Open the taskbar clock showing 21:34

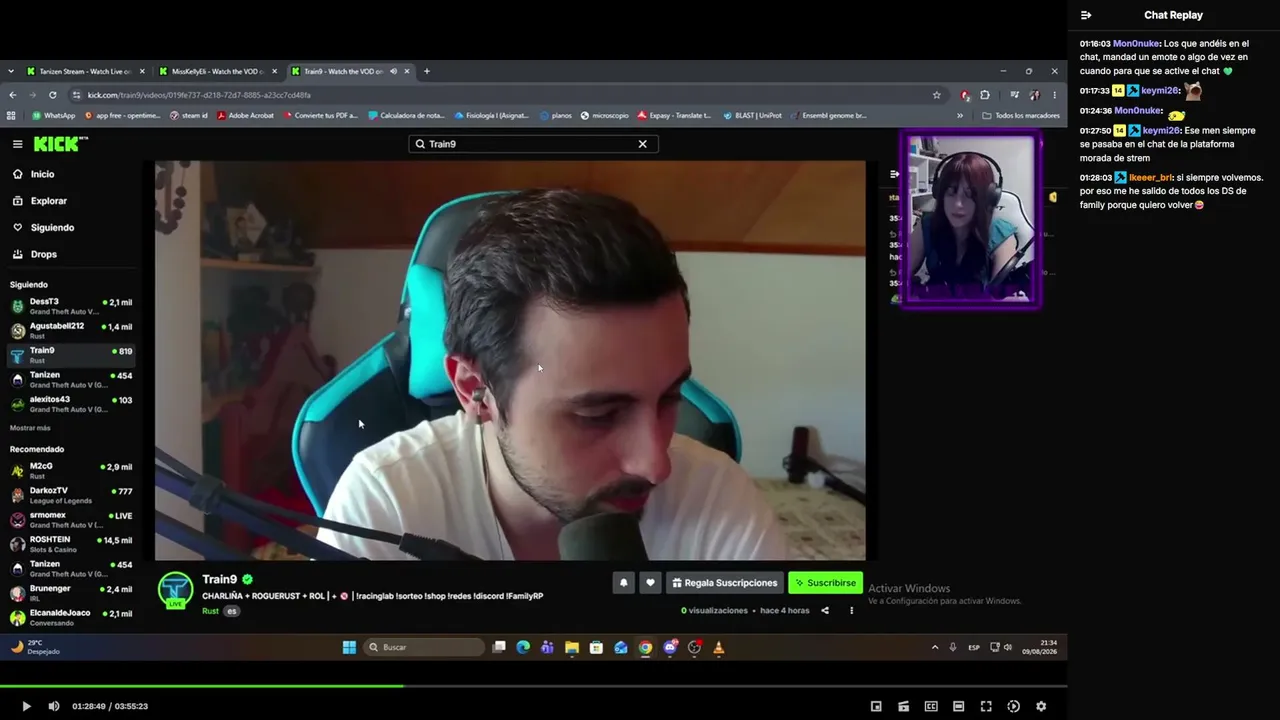(1039, 647)
